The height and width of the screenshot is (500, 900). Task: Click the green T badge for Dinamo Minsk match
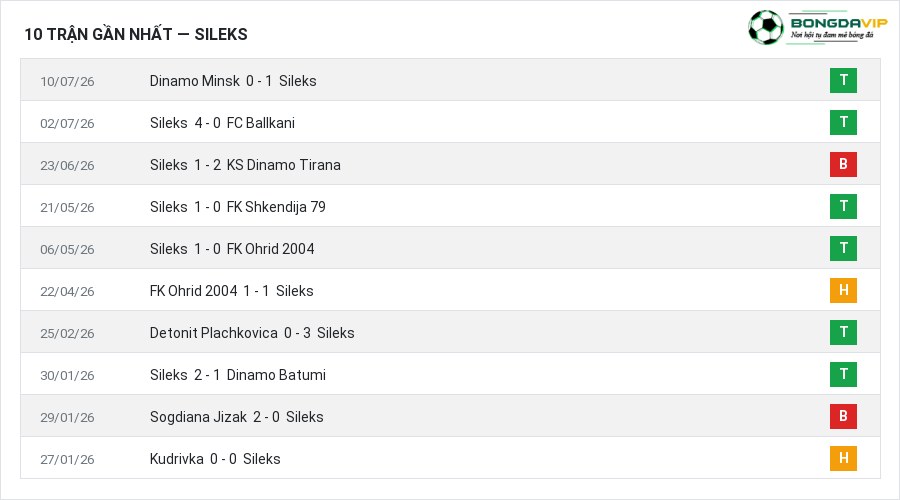[843, 80]
